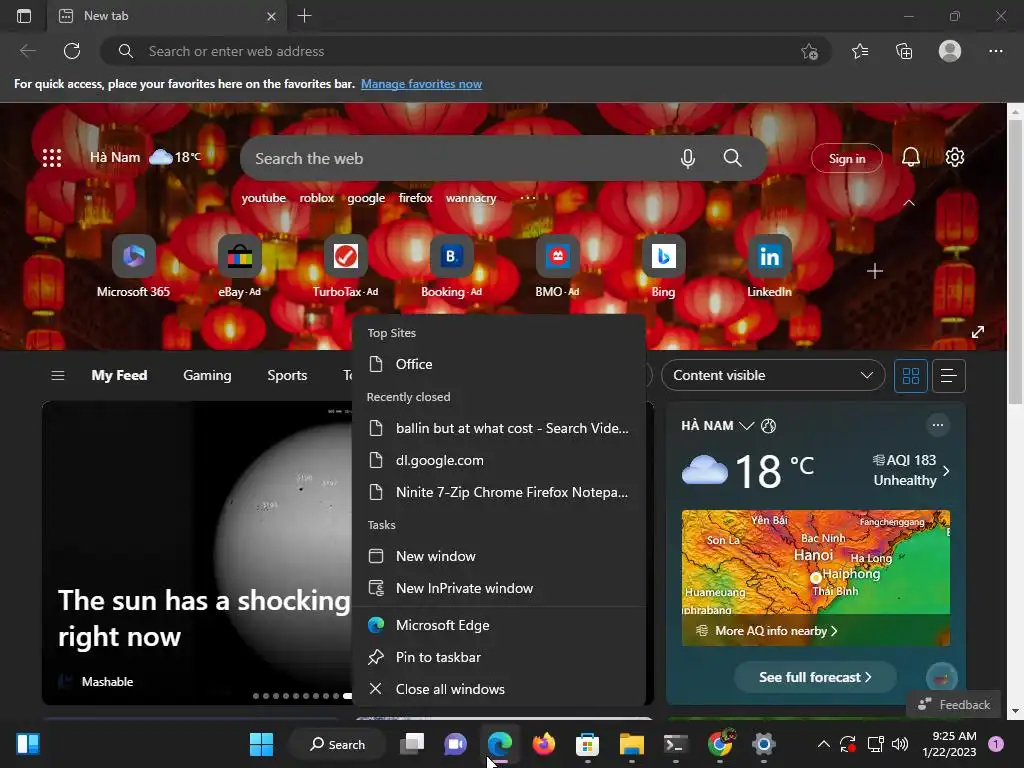Click taskbar Search box
The width and height of the screenshot is (1024, 768).
click(x=338, y=744)
